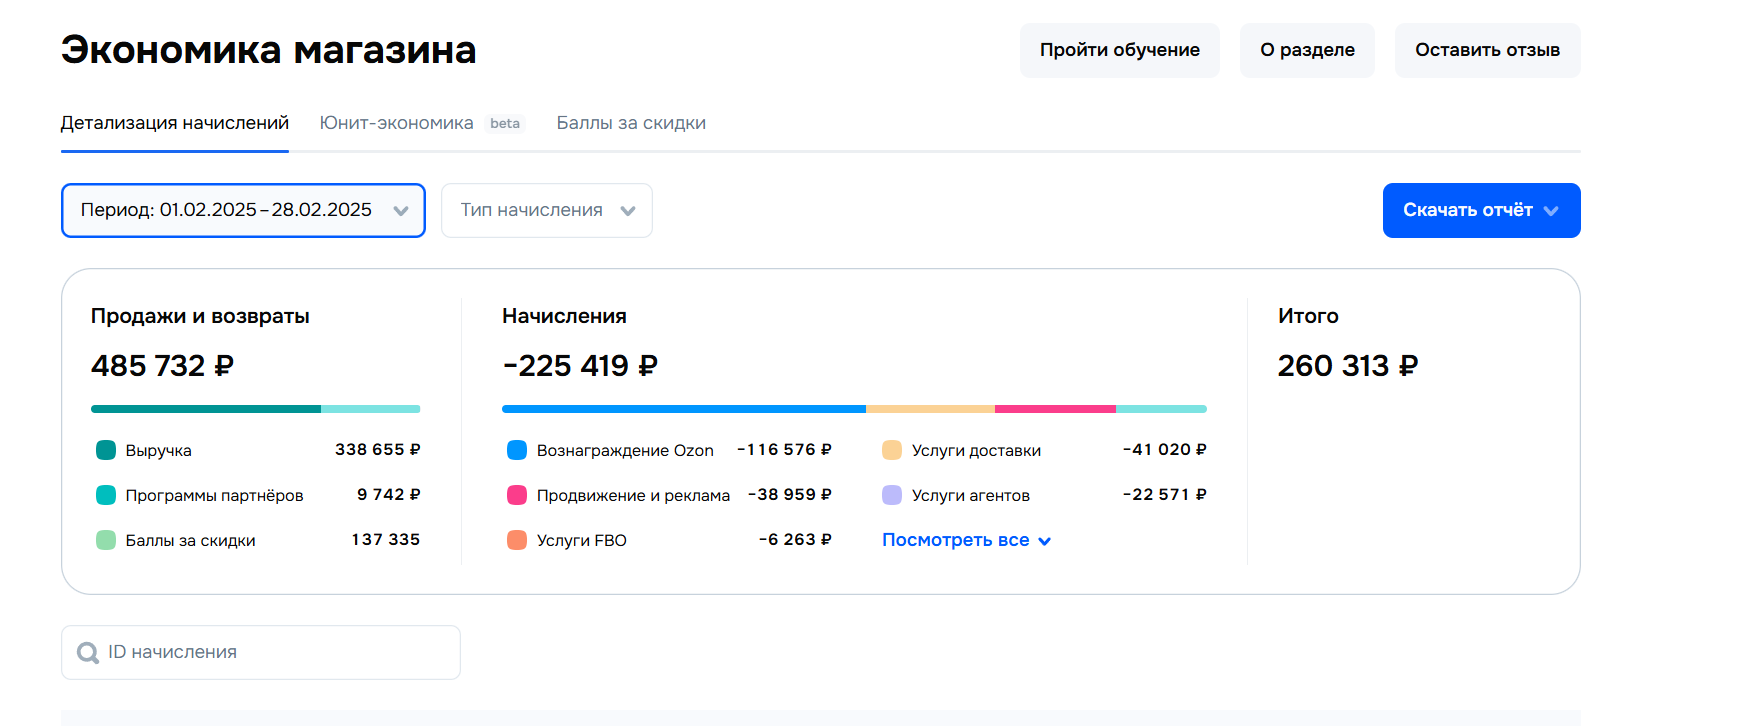Image resolution: width=1741 pixels, height=726 pixels.
Task: Click the Выручка teal legend swatch
Action: coord(106,450)
